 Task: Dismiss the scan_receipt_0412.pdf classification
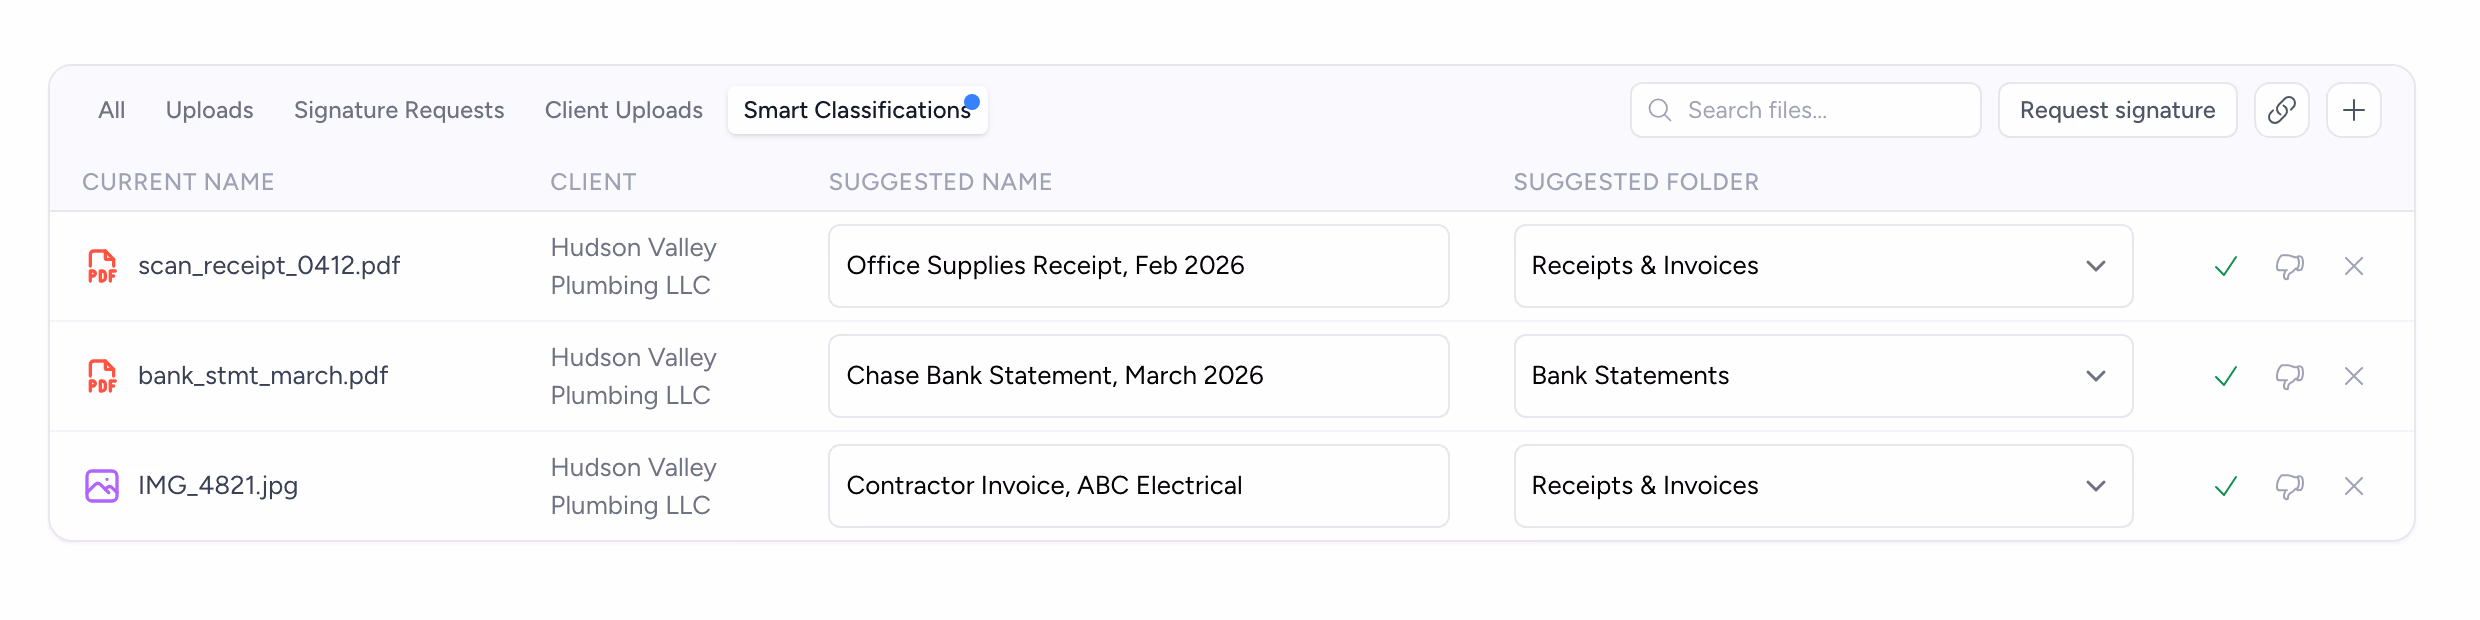point(2353,266)
